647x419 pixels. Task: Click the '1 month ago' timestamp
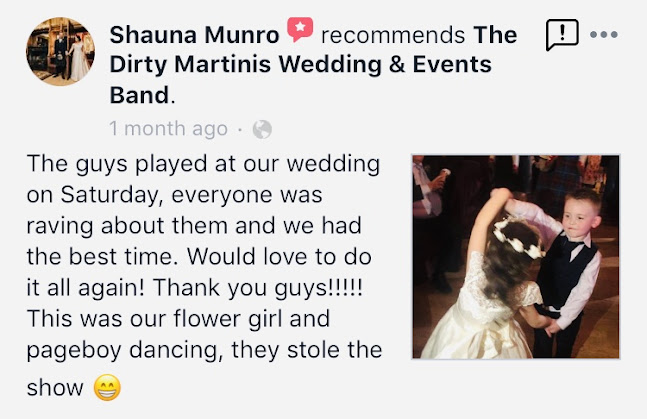(168, 128)
